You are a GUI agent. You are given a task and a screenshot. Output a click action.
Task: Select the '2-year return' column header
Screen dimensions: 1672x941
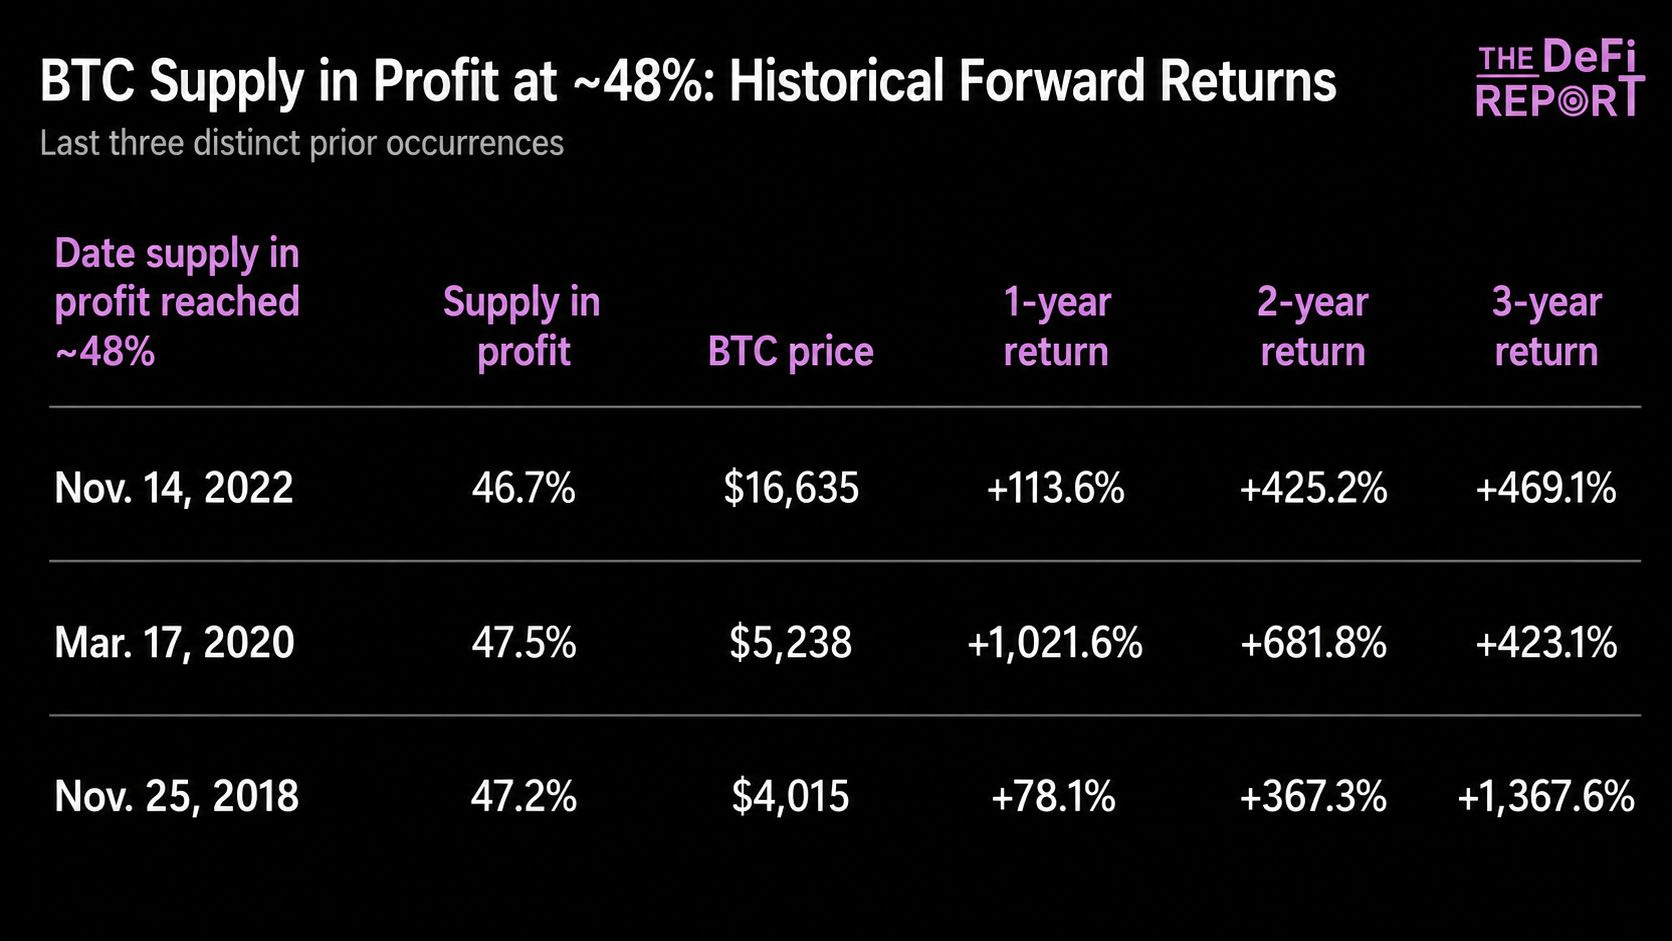tap(1312, 327)
